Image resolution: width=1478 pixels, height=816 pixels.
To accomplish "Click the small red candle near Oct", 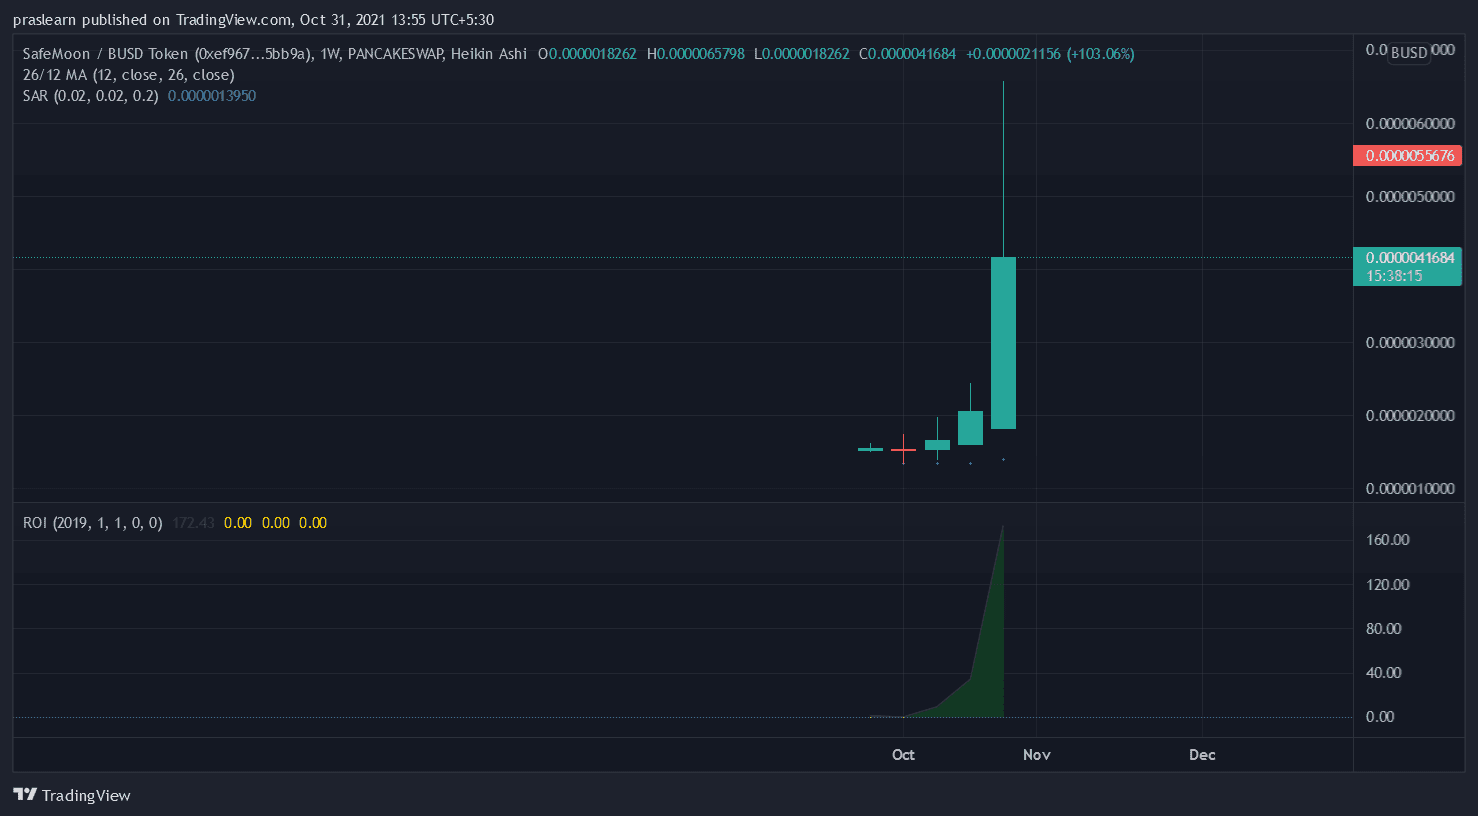I will (903, 450).
